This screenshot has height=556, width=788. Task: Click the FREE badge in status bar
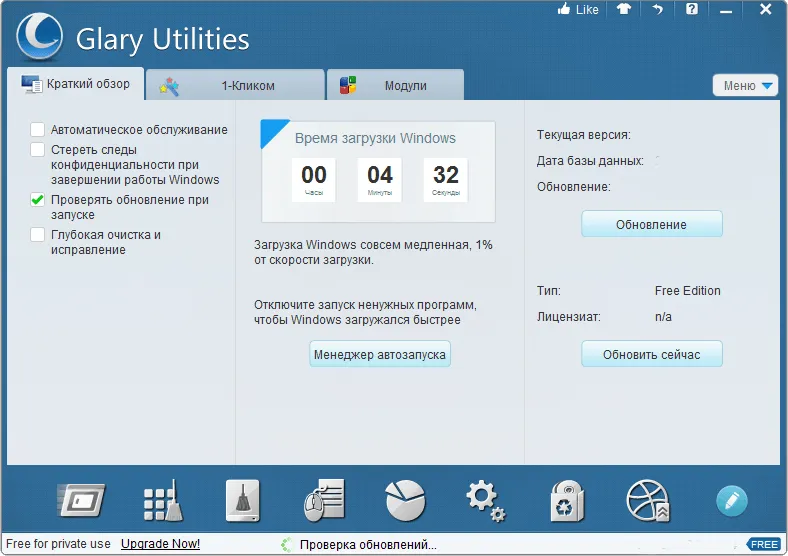click(x=763, y=544)
